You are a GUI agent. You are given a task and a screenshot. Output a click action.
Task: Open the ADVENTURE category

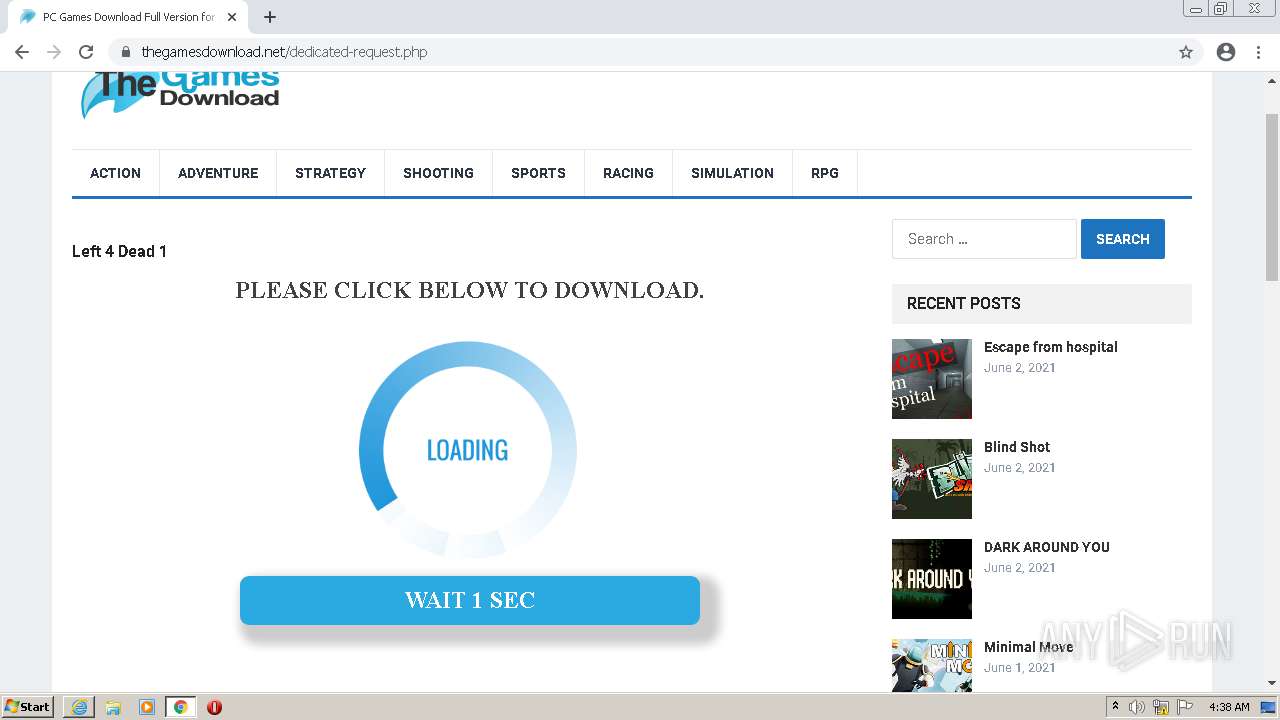point(218,173)
